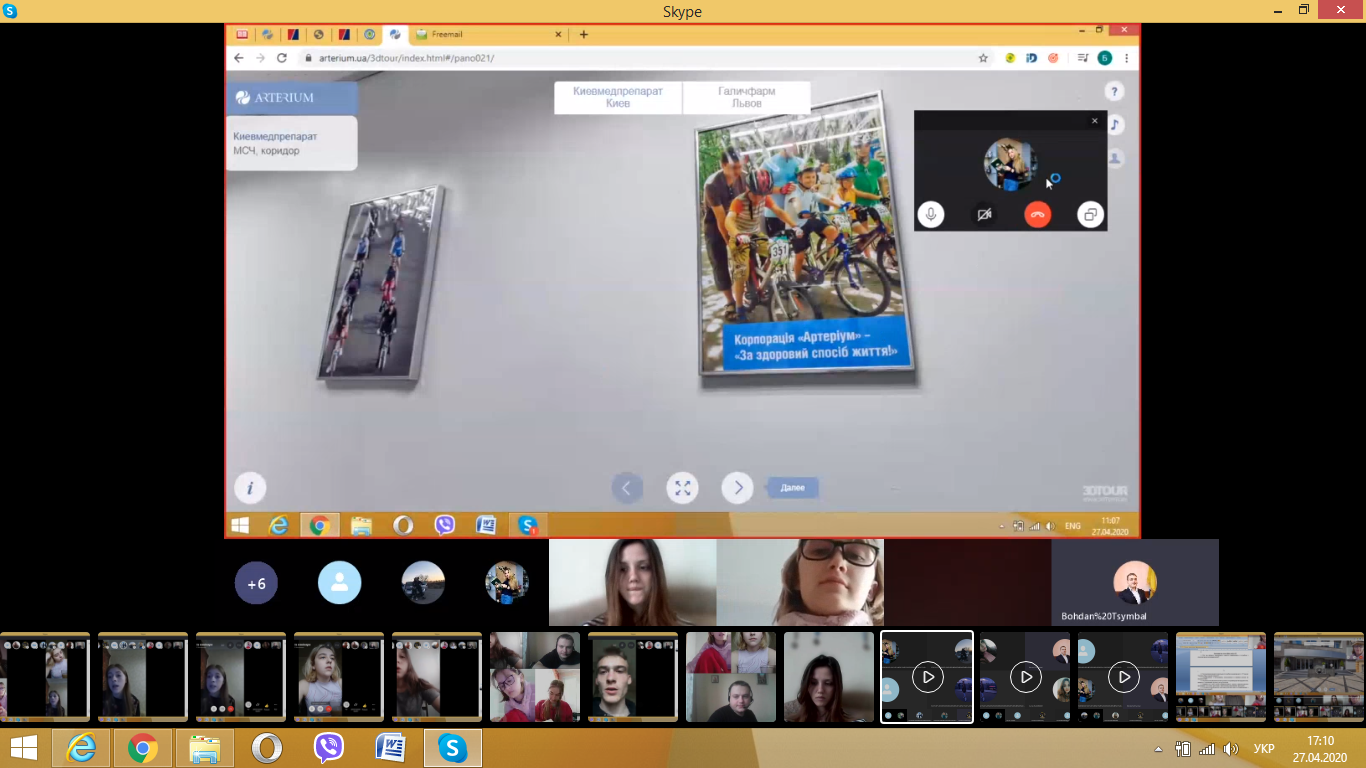Viewport: 1366px width, 768px height.
Task: Click the video tile of the girl with glasses
Action: click(x=800, y=583)
